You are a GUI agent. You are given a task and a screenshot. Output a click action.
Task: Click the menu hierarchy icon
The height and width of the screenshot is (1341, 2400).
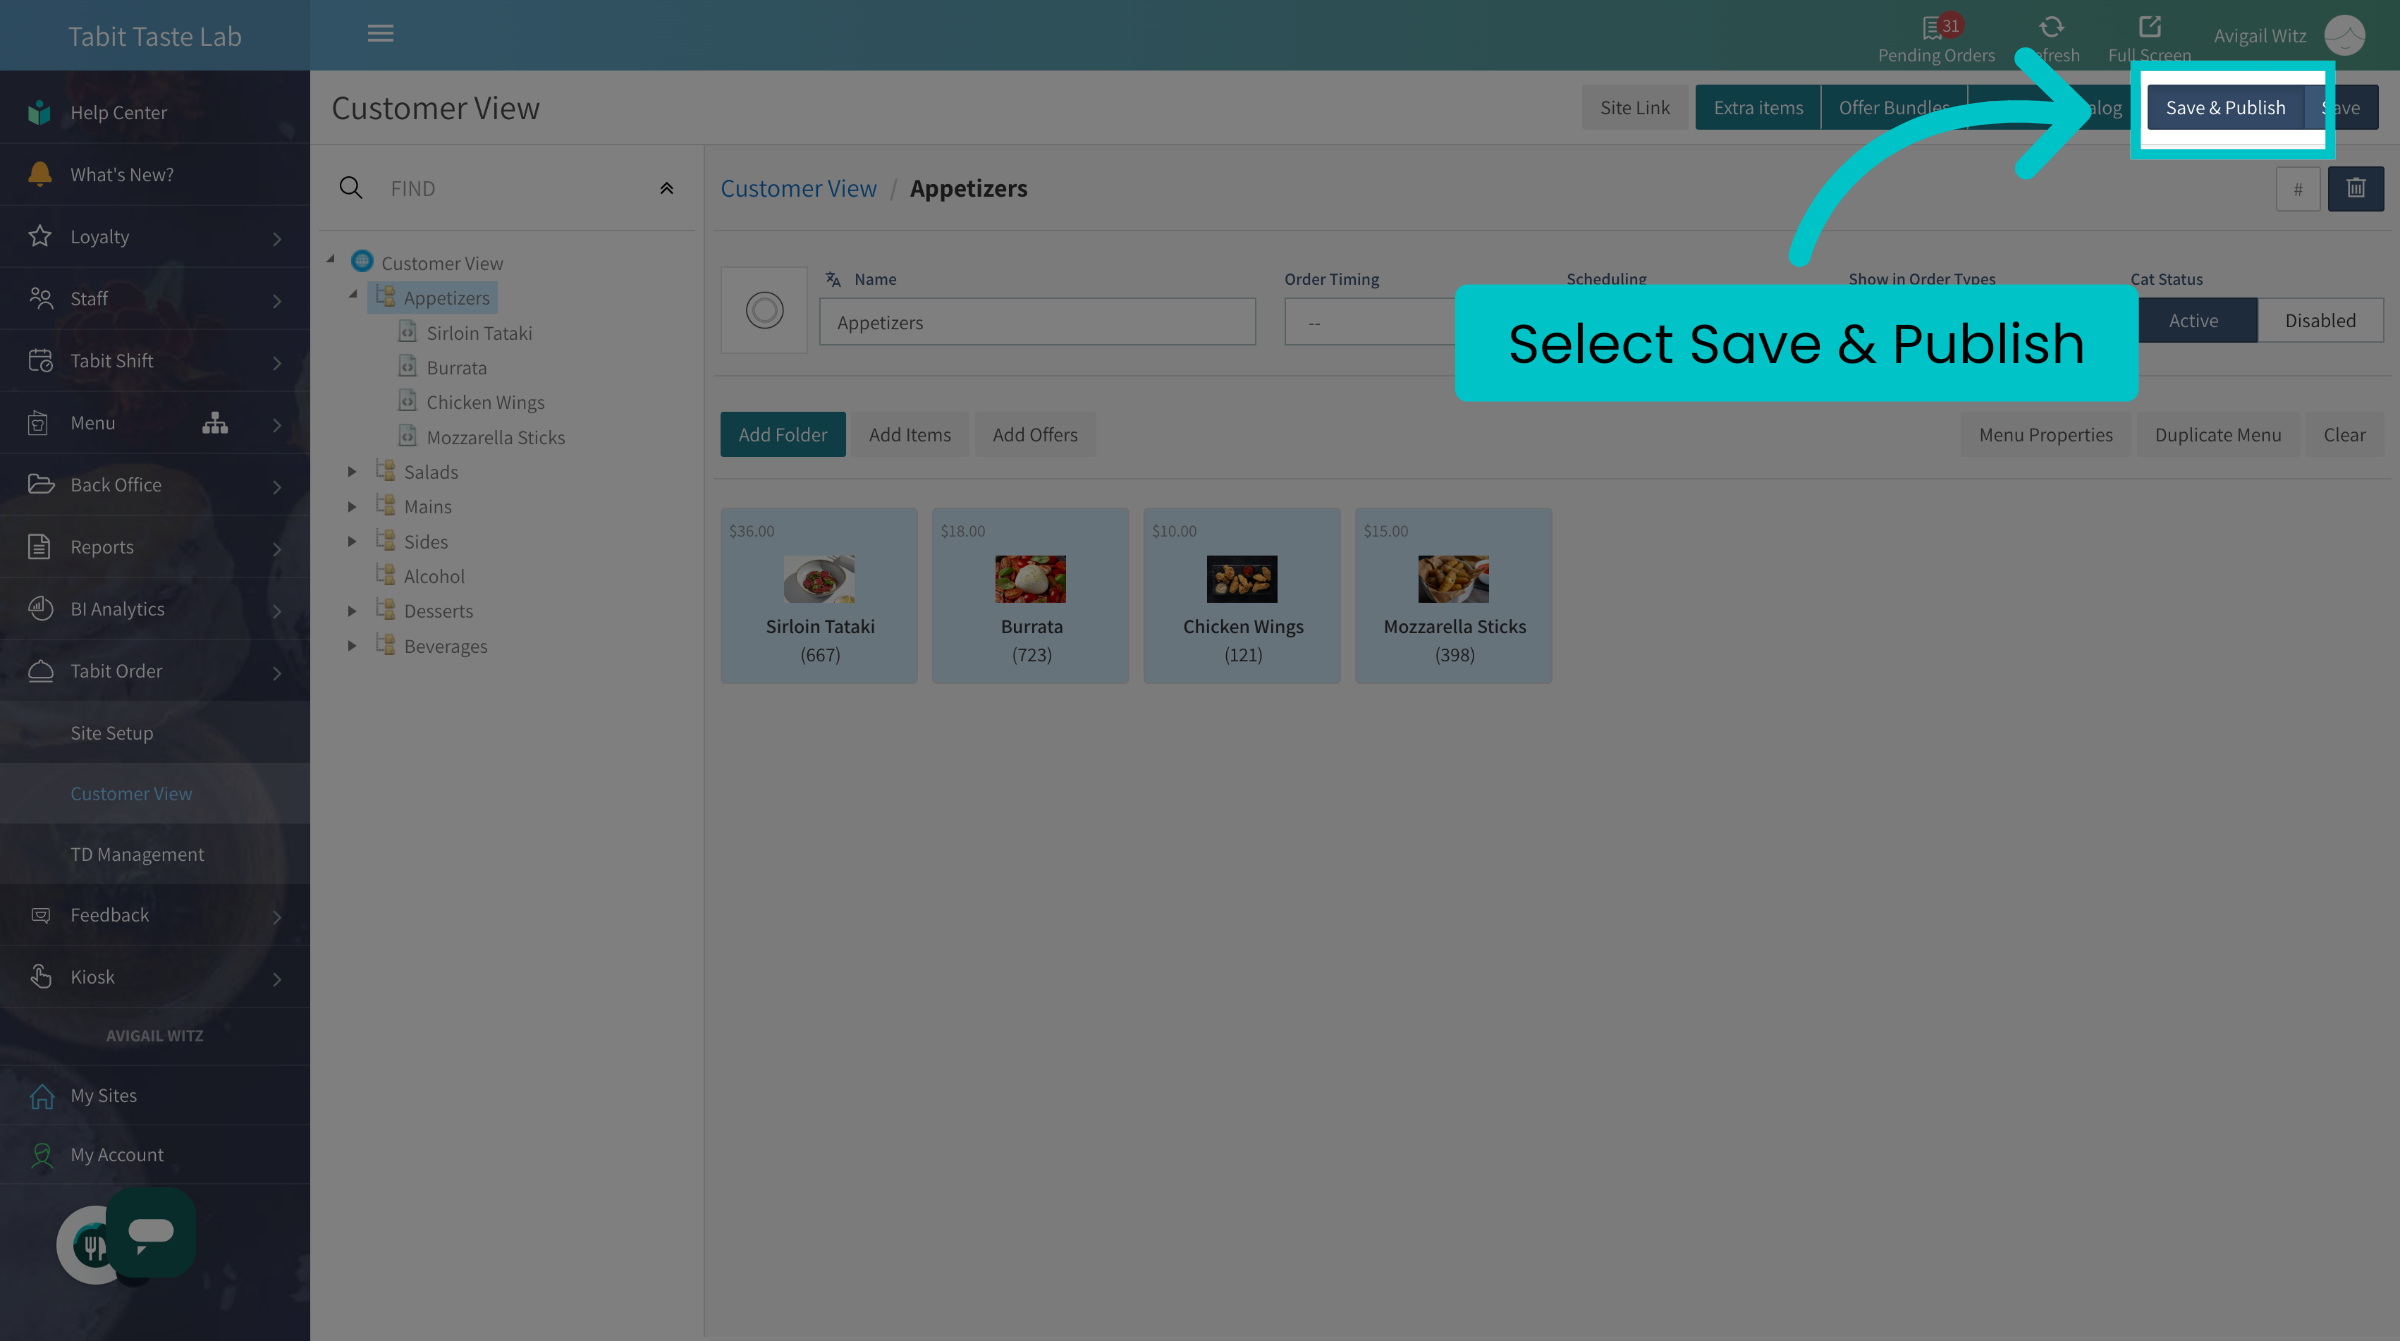(x=215, y=423)
